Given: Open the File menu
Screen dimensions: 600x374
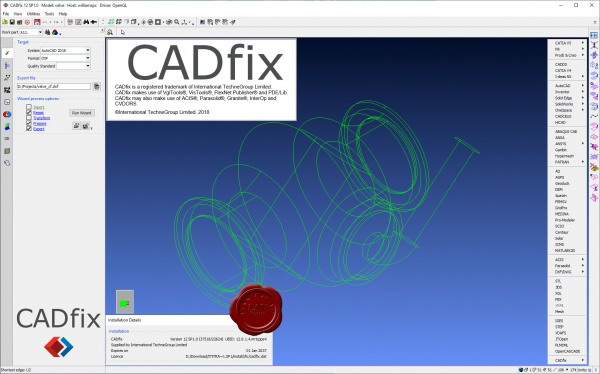Looking at the screenshot, I should click(6, 14).
